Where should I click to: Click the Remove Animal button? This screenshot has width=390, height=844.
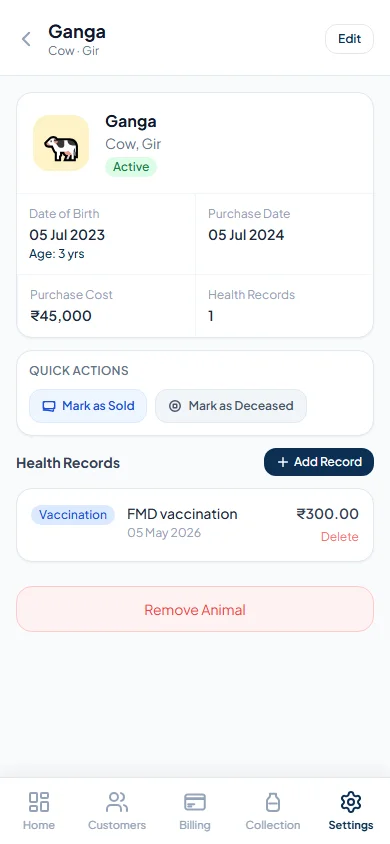click(x=195, y=609)
